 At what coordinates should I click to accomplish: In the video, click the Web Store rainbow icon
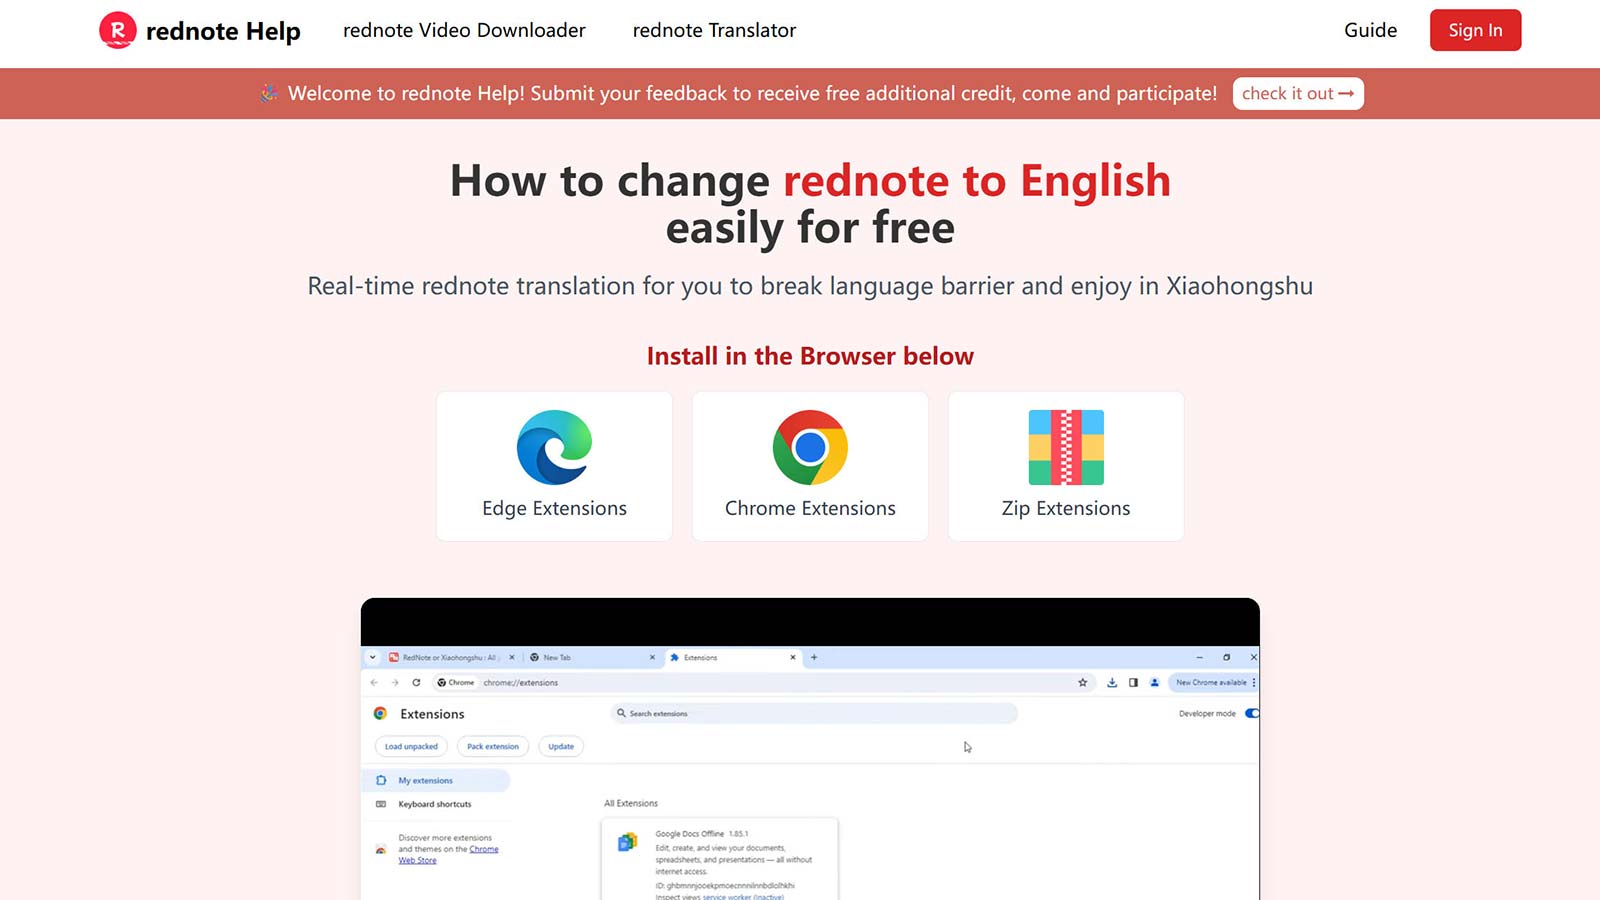click(x=380, y=849)
